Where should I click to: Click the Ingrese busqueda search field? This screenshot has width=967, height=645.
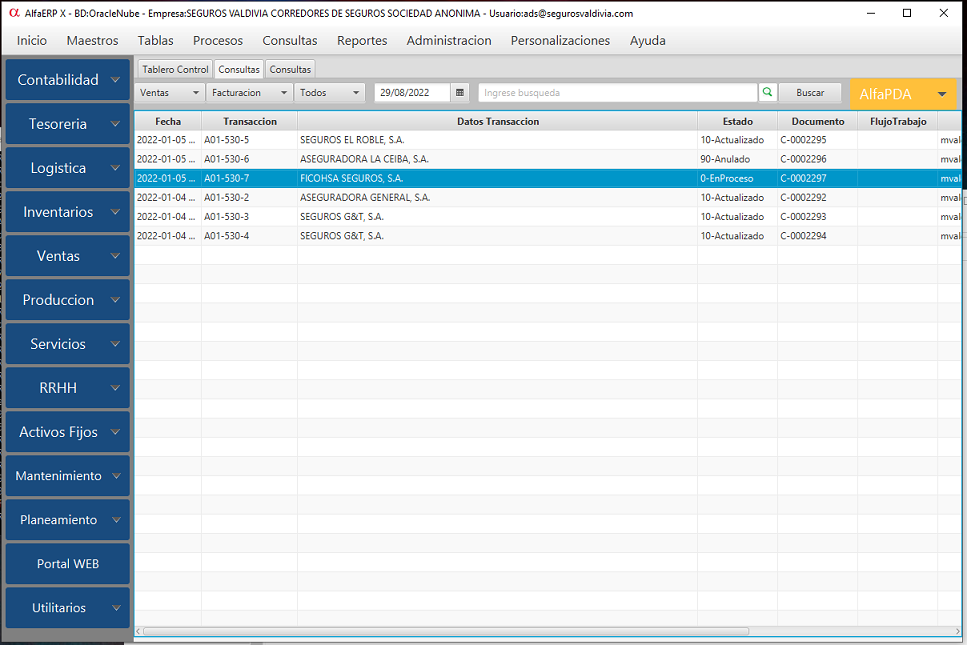tap(617, 93)
